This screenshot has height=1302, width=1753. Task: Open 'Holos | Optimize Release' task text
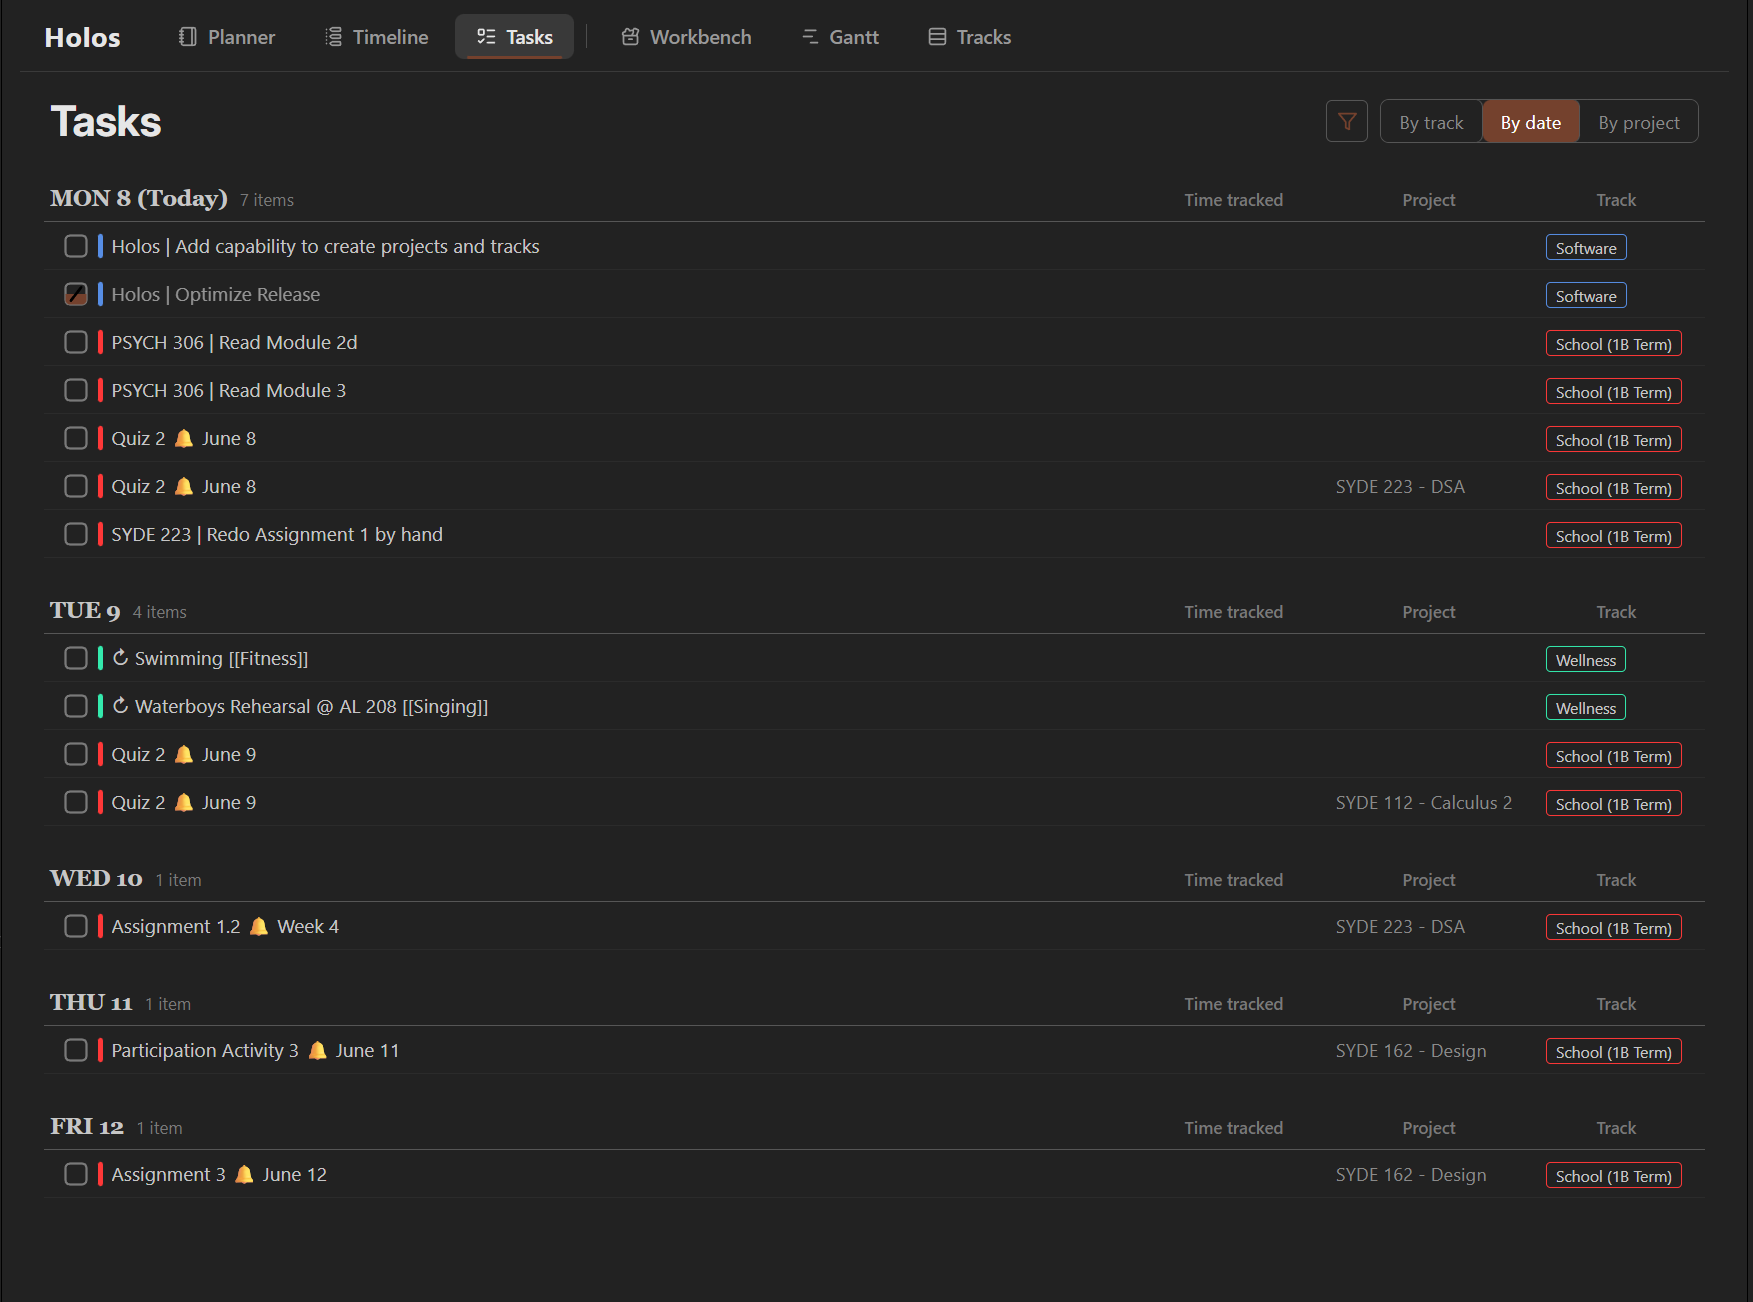216,294
